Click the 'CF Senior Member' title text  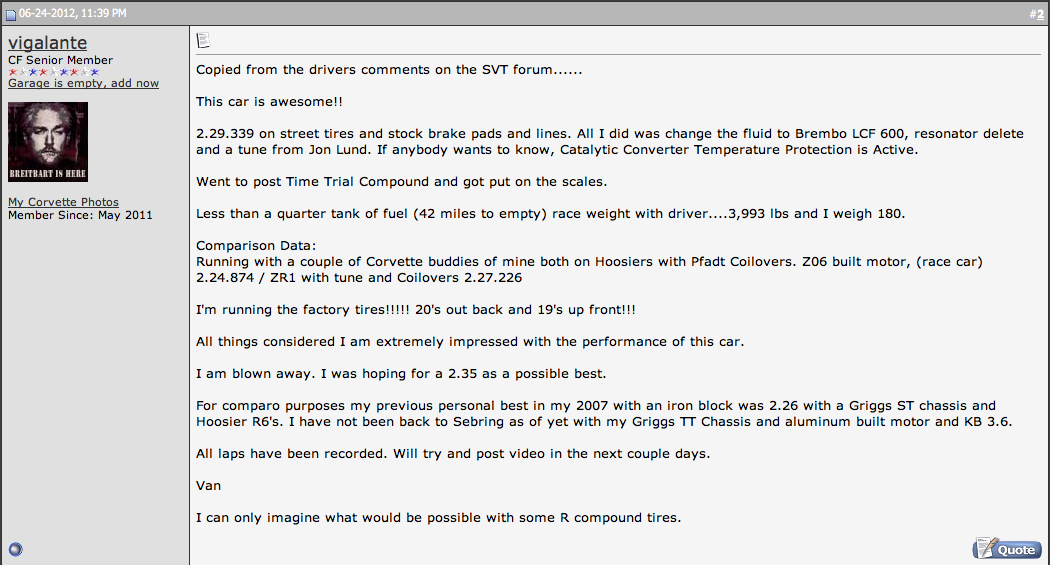60,60
